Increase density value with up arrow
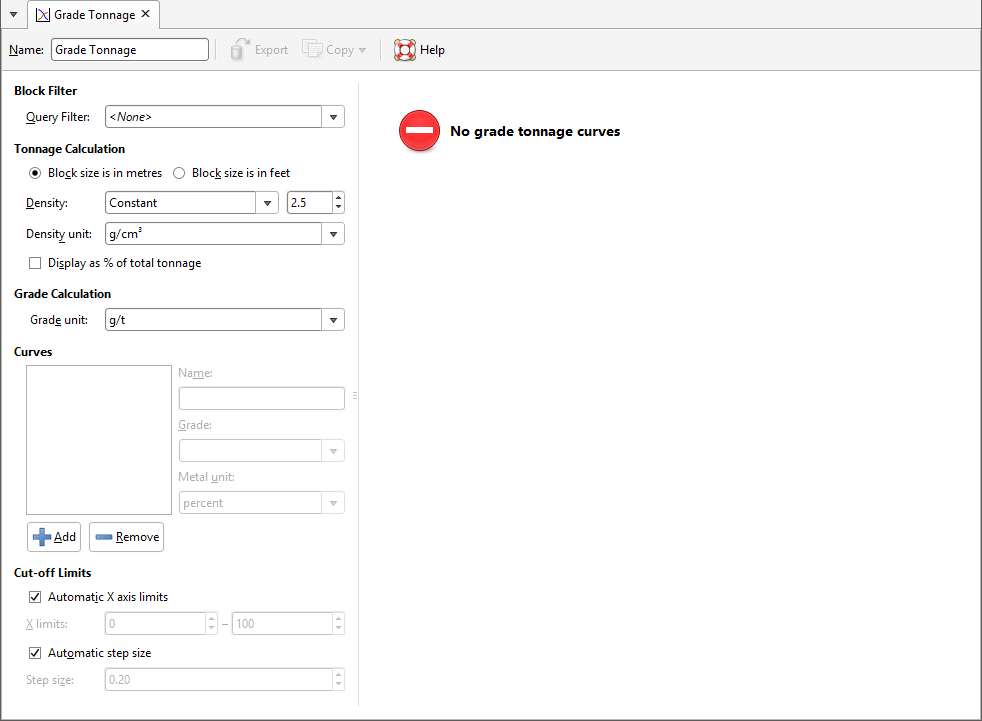Image resolution: width=982 pixels, height=721 pixels. (339, 198)
